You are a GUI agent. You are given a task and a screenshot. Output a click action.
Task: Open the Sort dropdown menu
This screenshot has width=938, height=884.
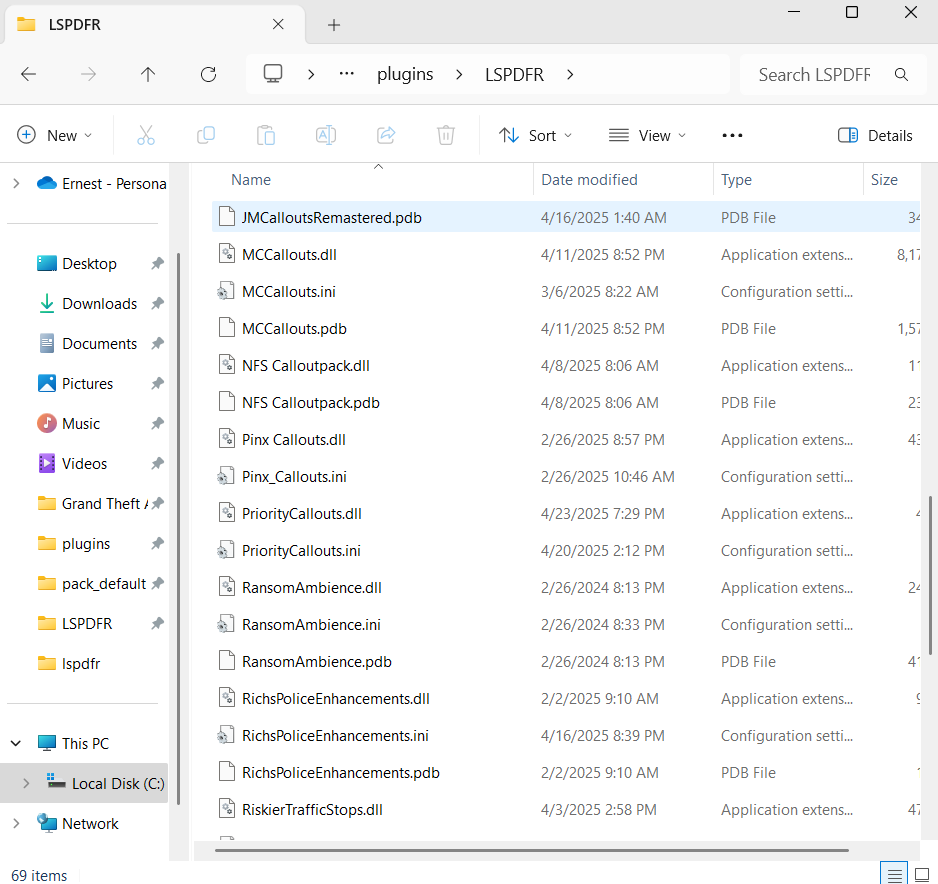point(536,135)
